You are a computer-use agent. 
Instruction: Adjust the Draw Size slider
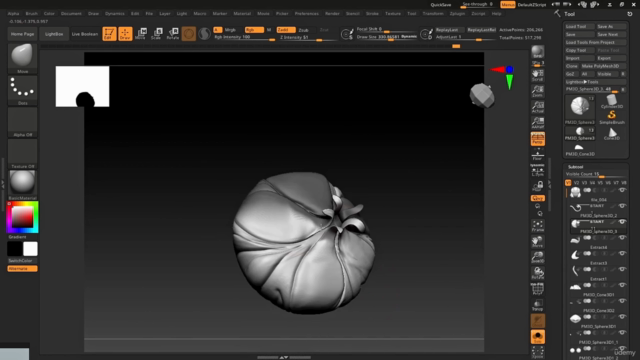coord(387,37)
